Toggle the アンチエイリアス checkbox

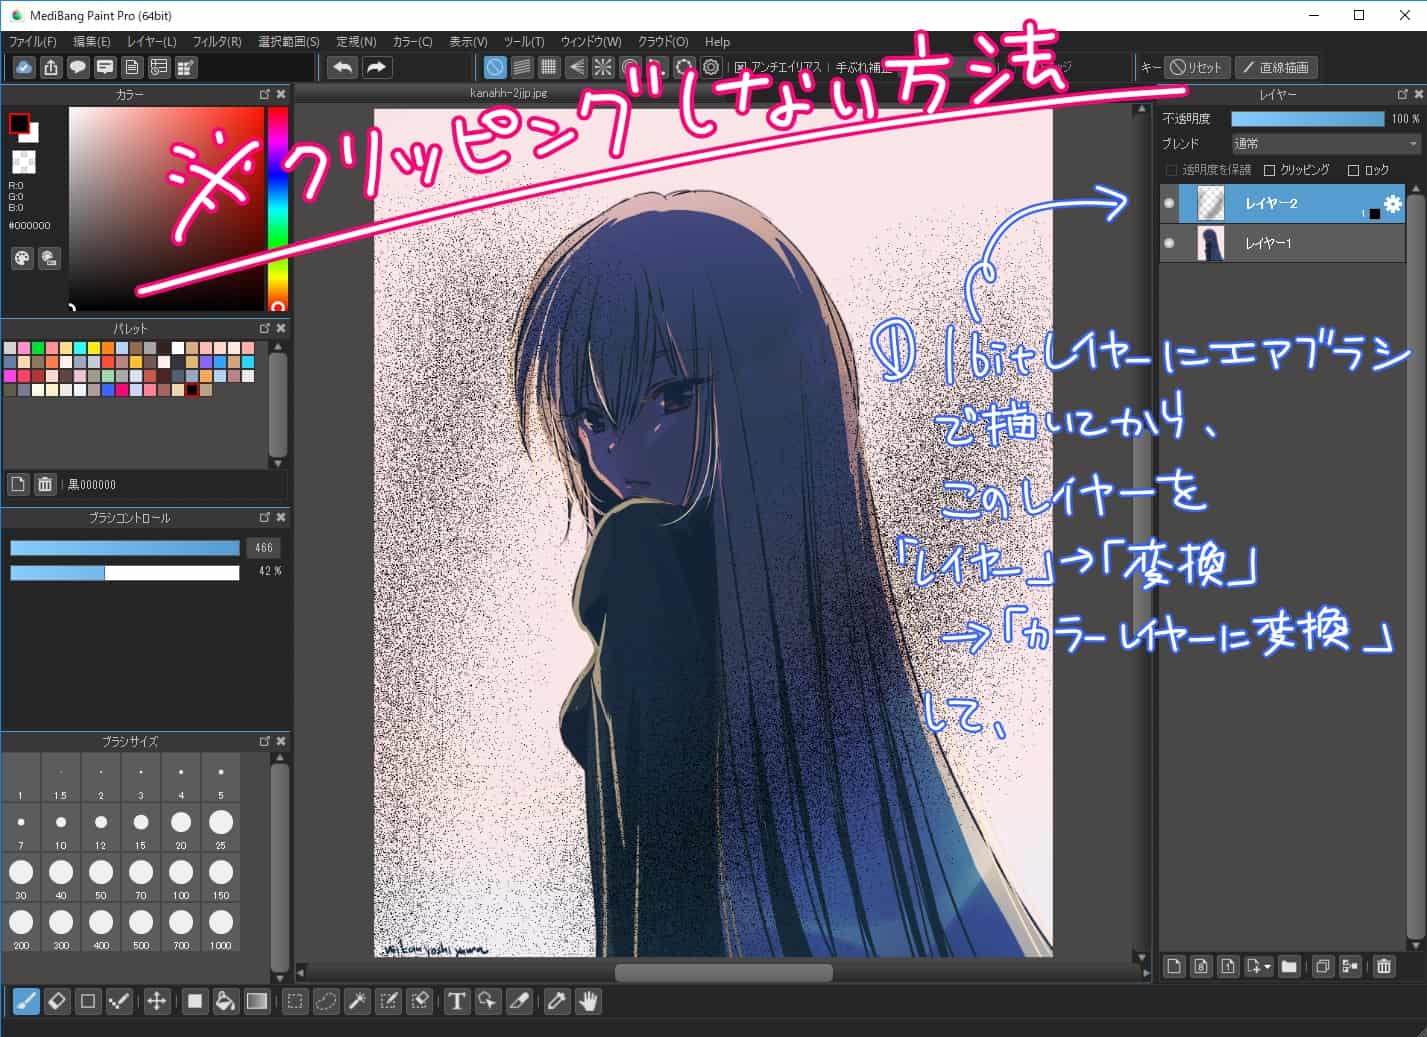(741, 67)
